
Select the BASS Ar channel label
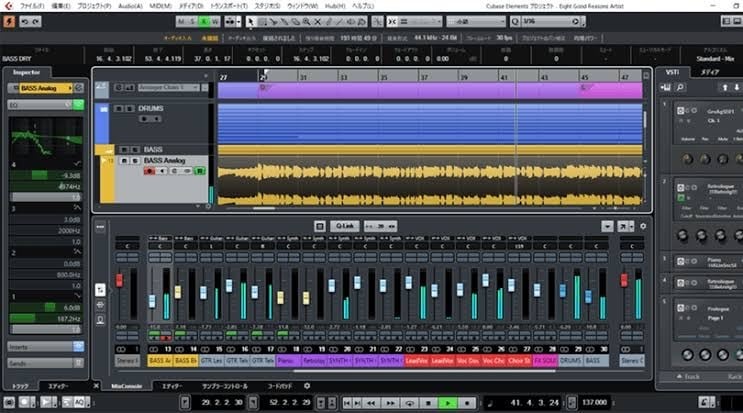(x=160, y=361)
